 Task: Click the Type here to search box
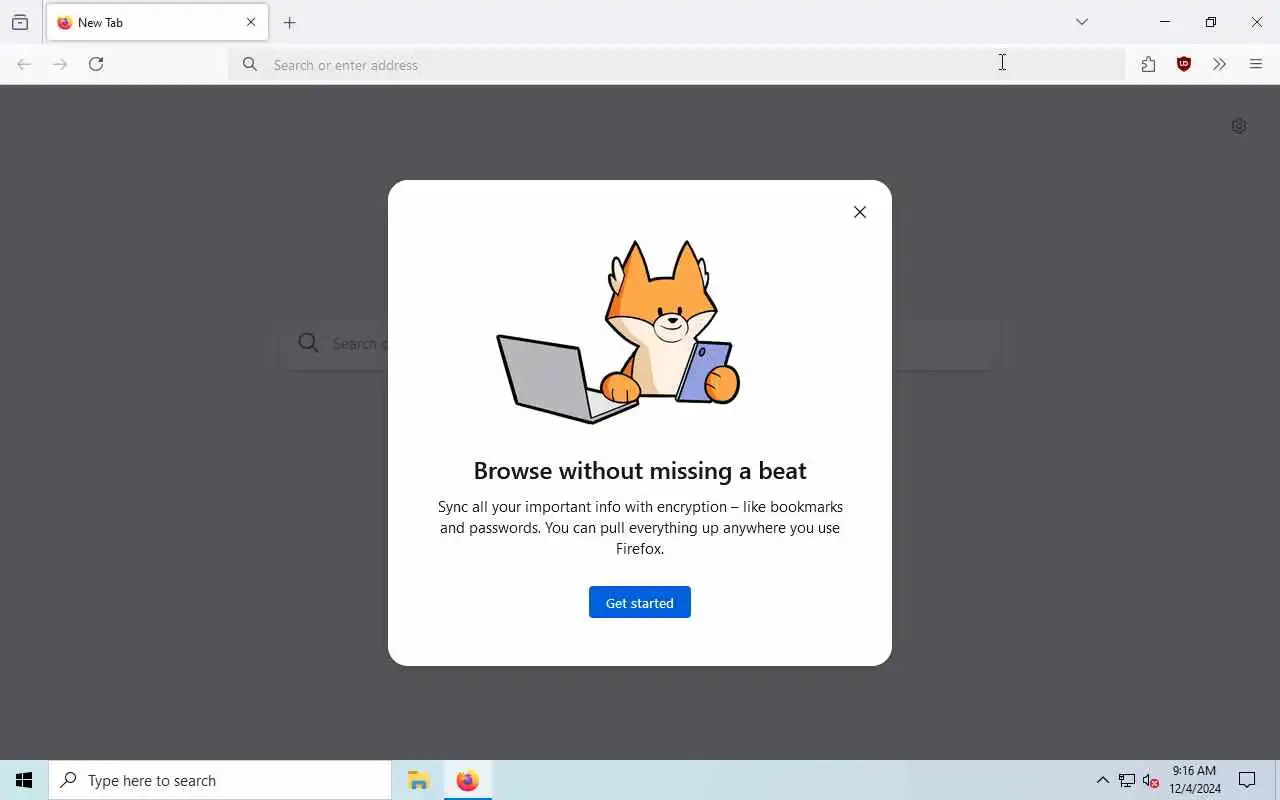pos(220,780)
